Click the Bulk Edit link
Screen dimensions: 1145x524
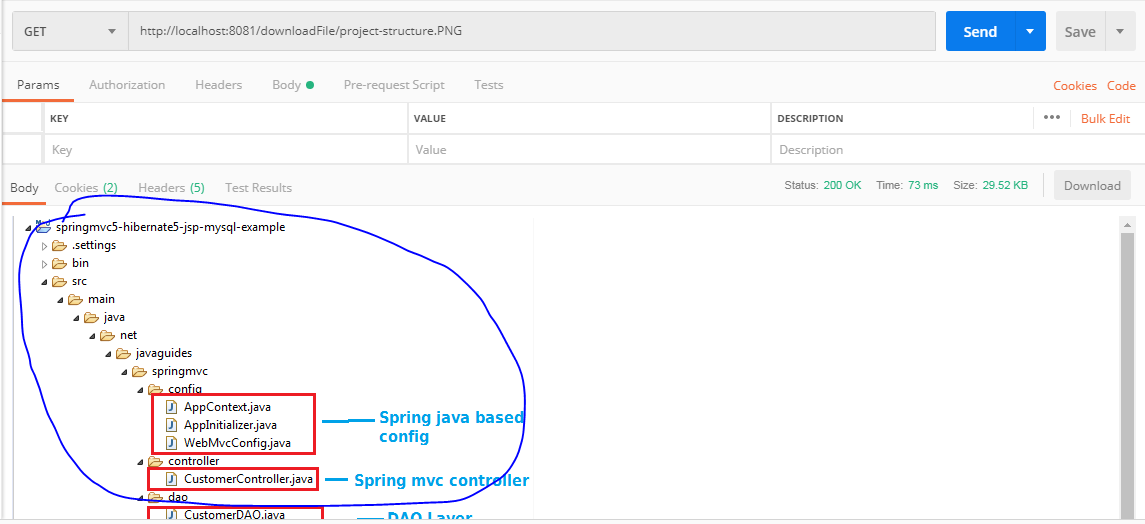[x=1105, y=118]
